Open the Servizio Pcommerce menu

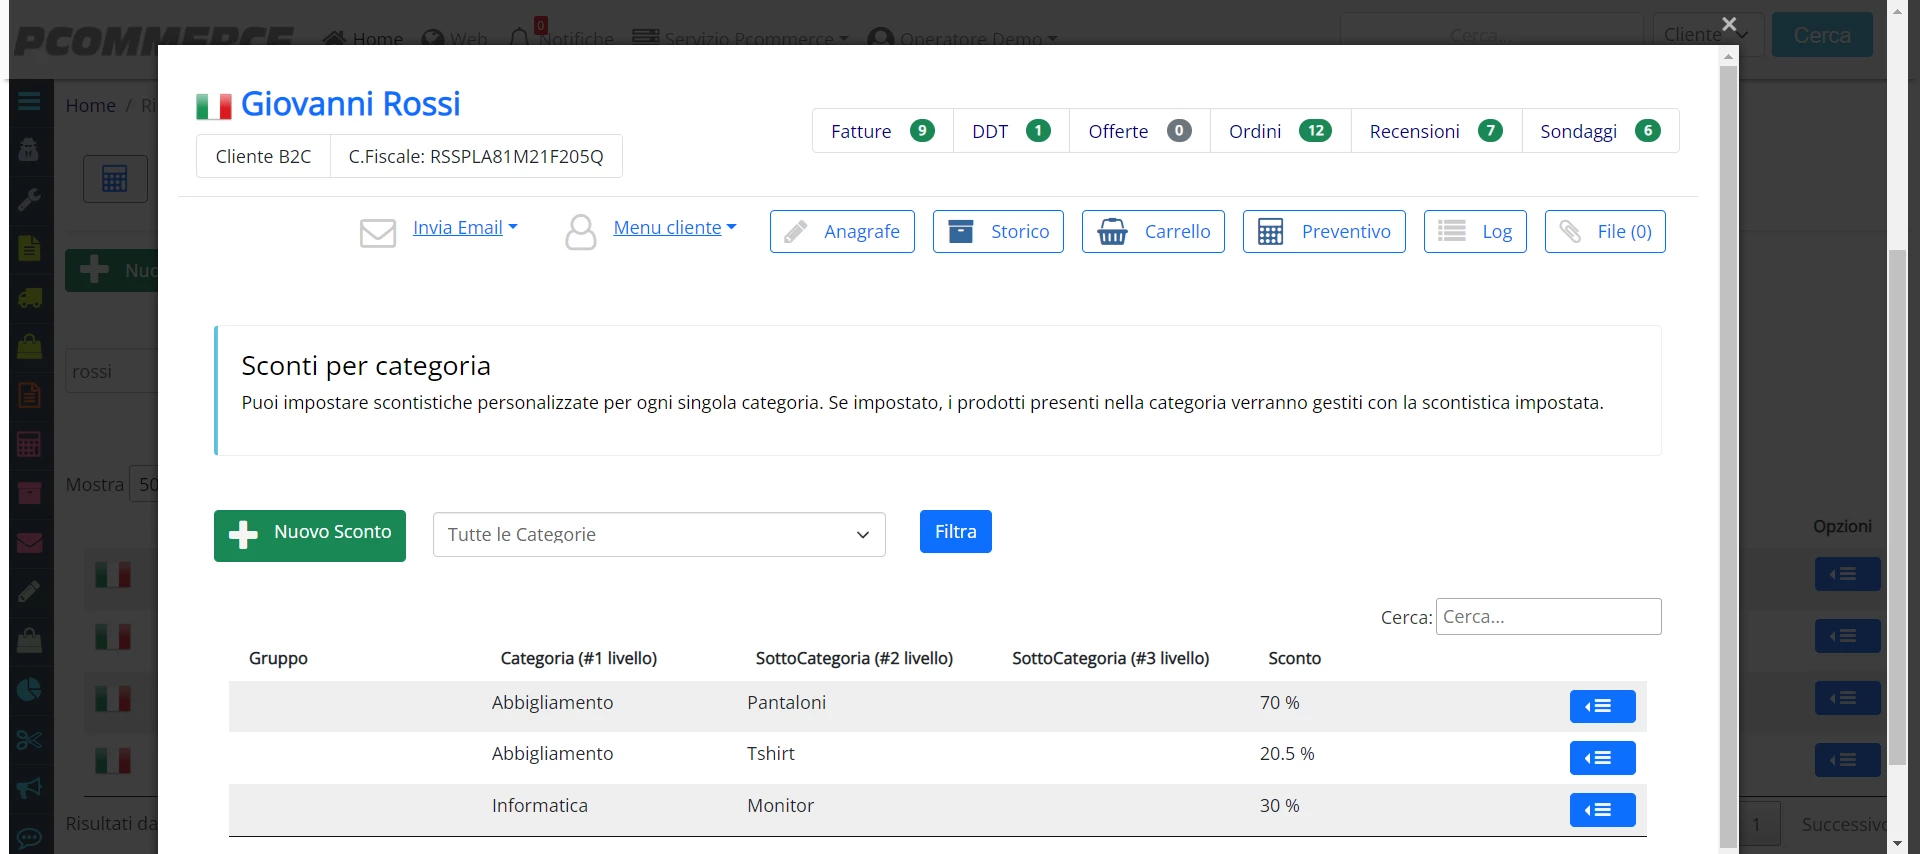tap(741, 38)
